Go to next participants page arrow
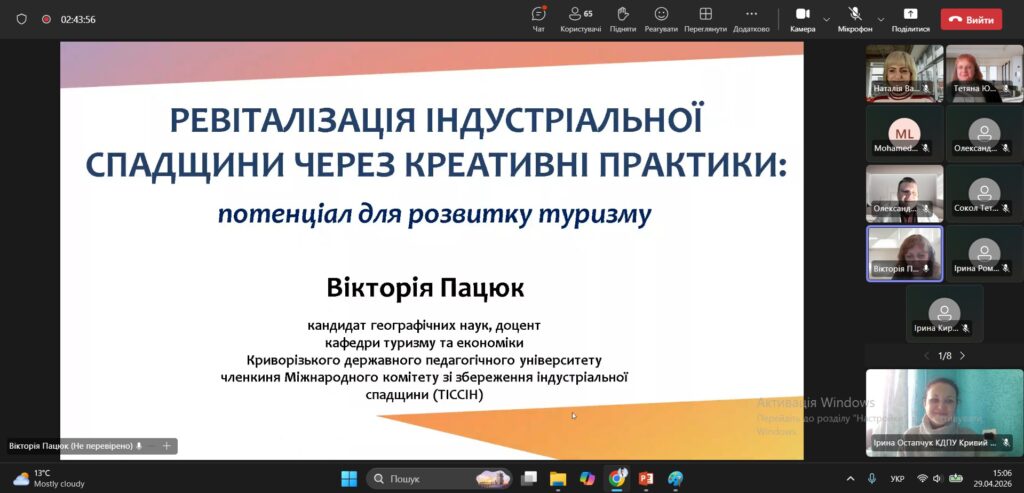The width and height of the screenshot is (1024, 493). (x=962, y=356)
